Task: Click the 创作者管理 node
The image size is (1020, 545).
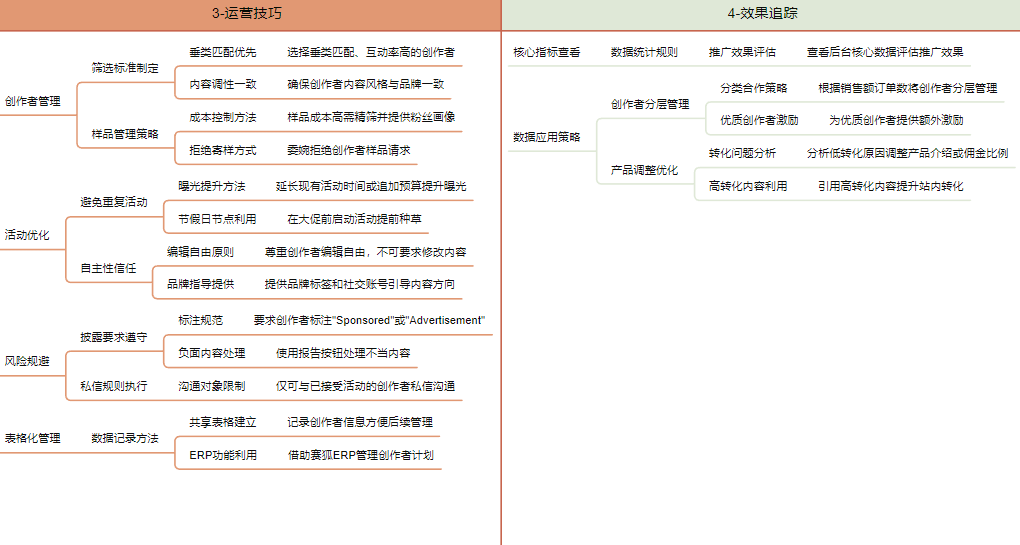Action: point(33,101)
